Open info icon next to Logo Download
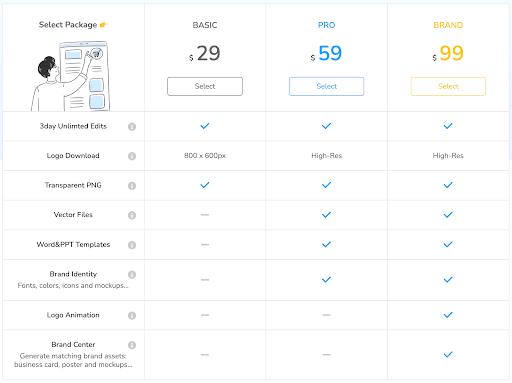The height and width of the screenshot is (383, 512). coord(132,156)
